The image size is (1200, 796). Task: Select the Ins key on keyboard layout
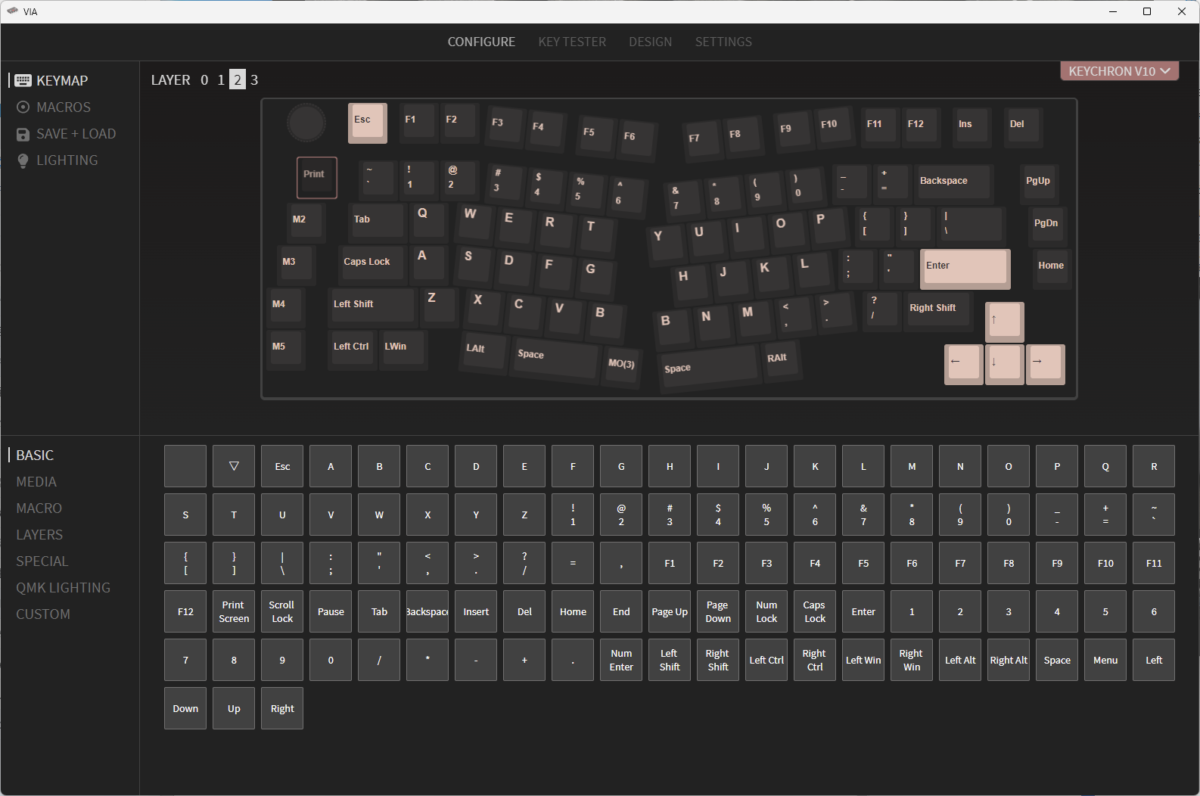pos(970,125)
